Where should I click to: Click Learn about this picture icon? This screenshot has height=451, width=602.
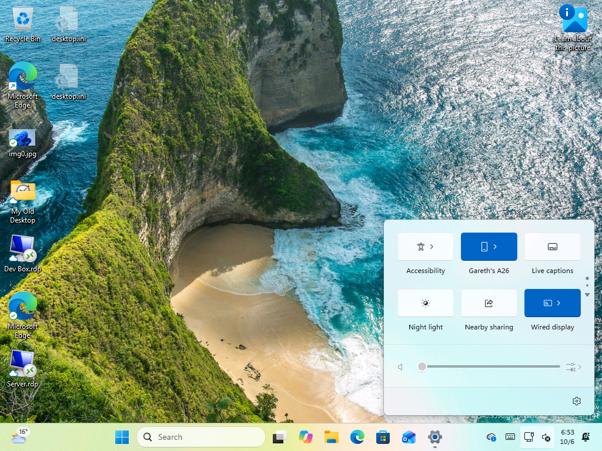[573, 28]
